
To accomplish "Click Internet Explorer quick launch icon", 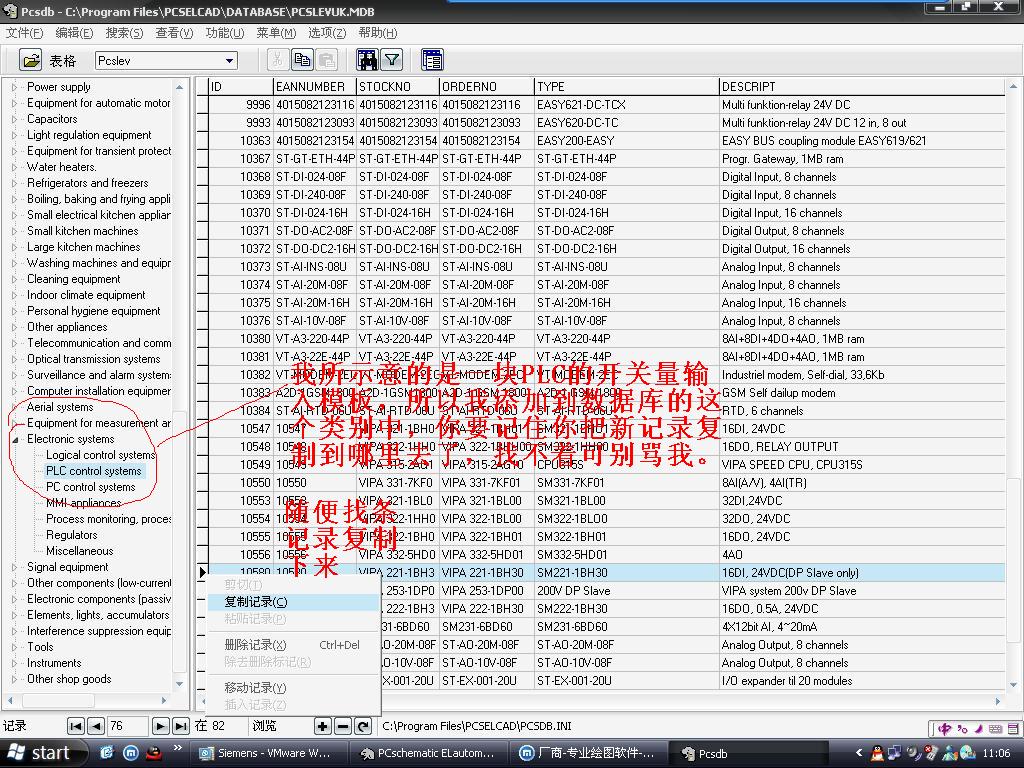I will click(x=106, y=753).
